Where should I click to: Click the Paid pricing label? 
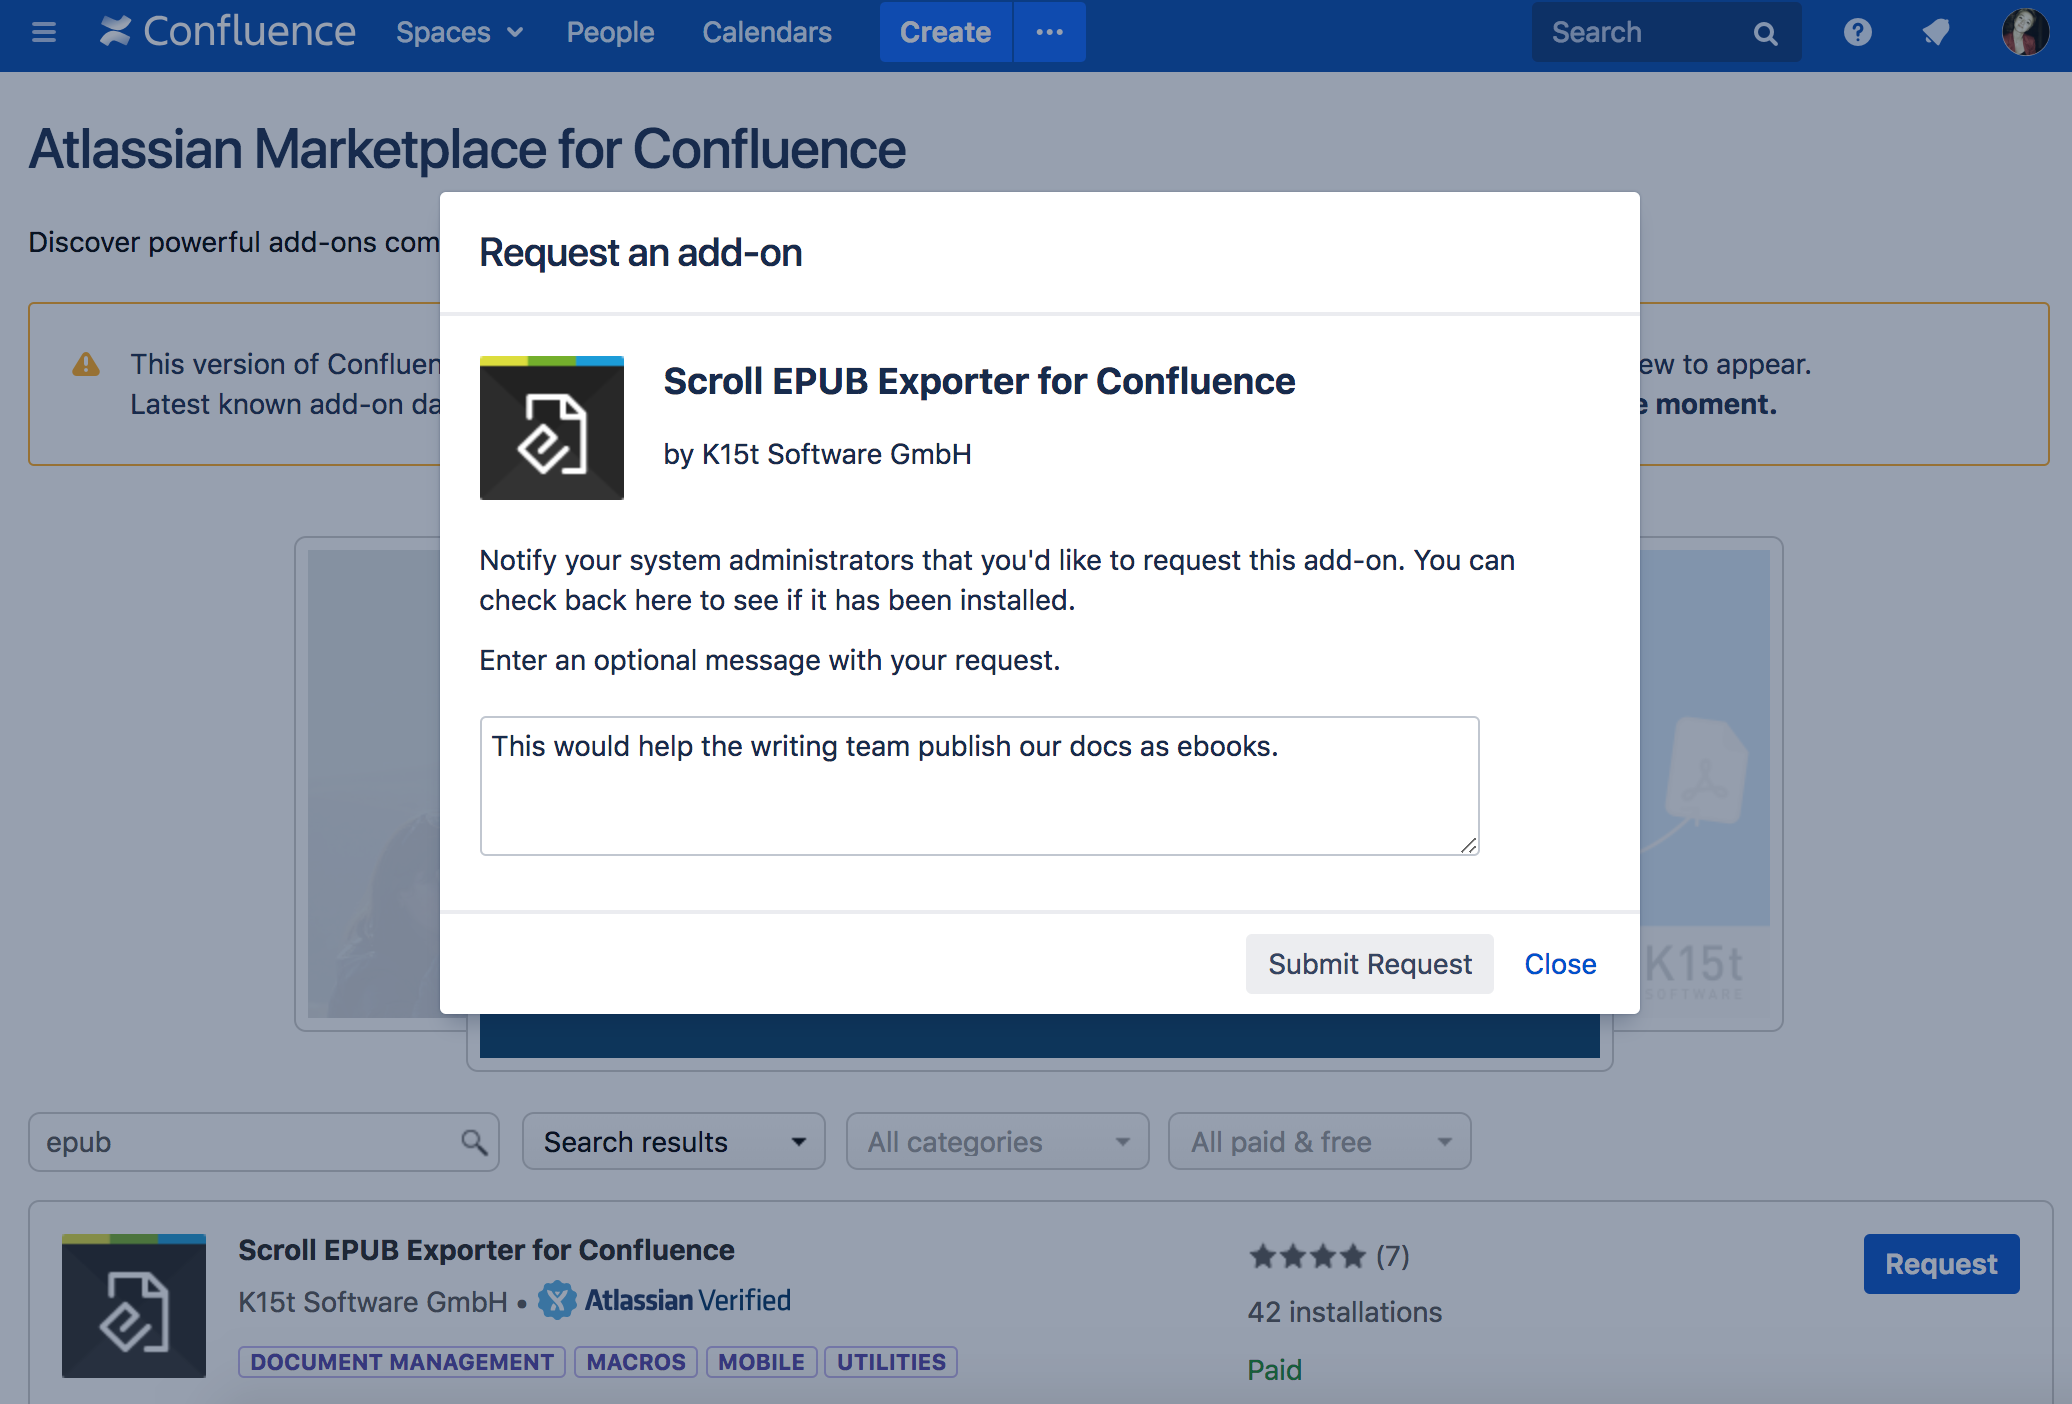click(x=1274, y=1370)
